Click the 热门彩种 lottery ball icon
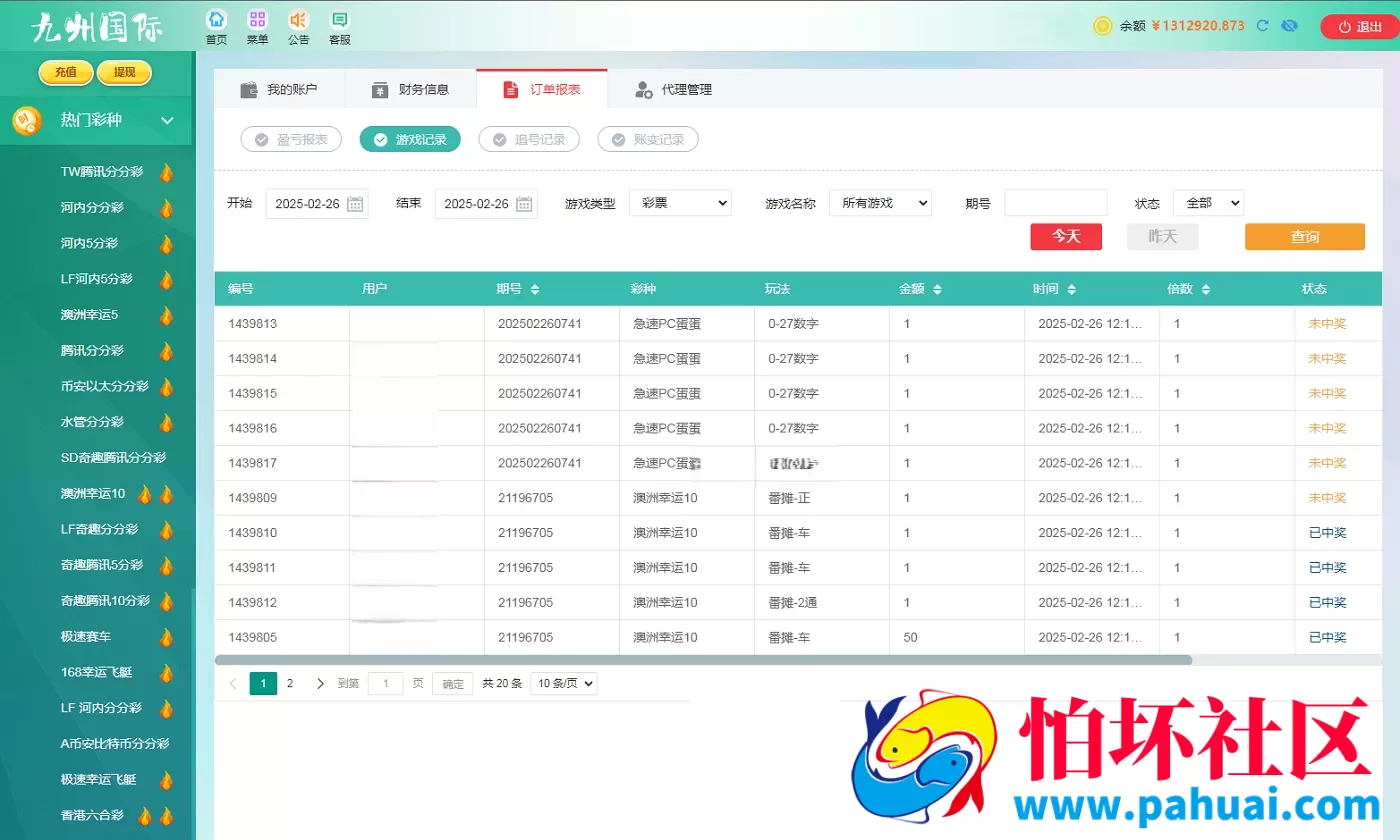This screenshot has width=1400, height=840. pos(27,121)
